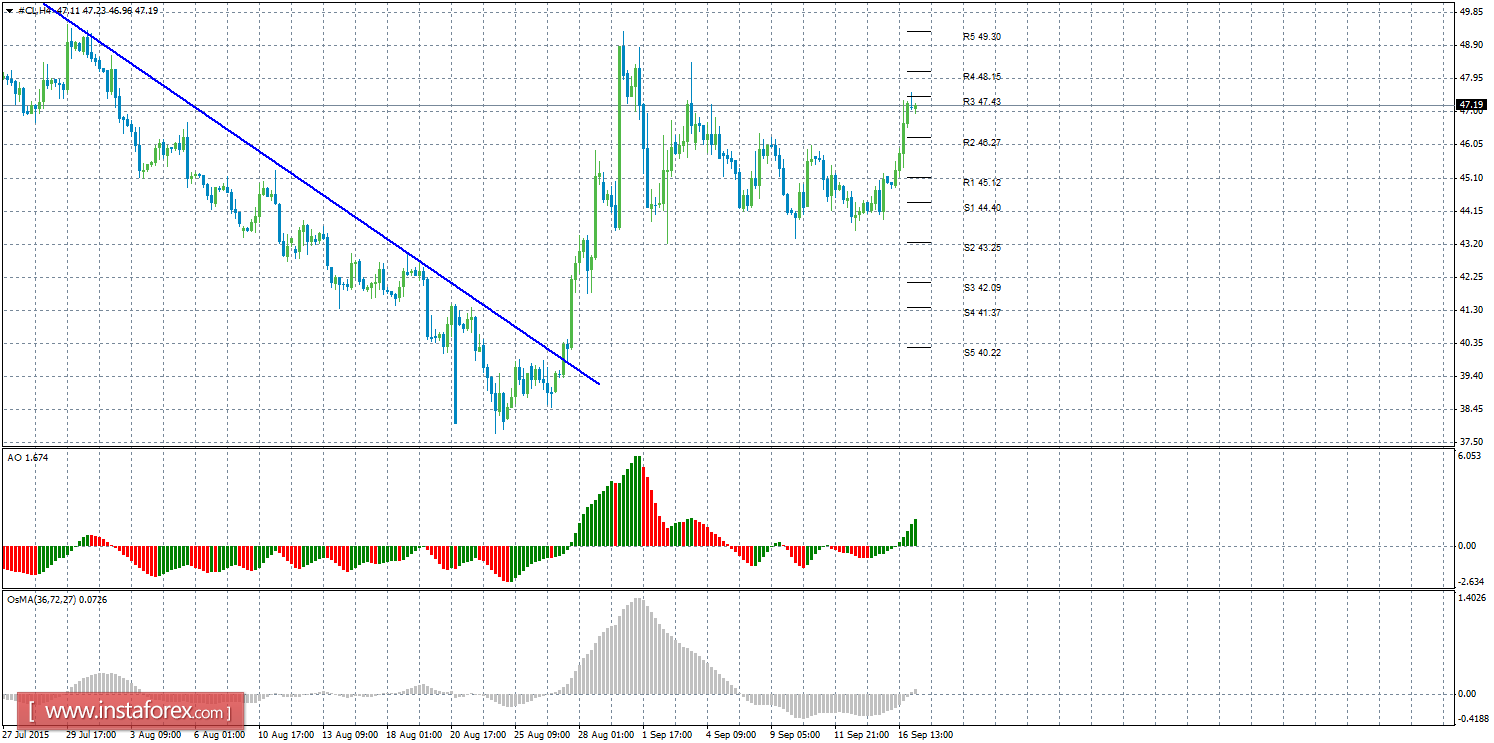Screen dimensions: 1494x743
Task: Click the R2 46.27 resistance label
Action: 981,143
